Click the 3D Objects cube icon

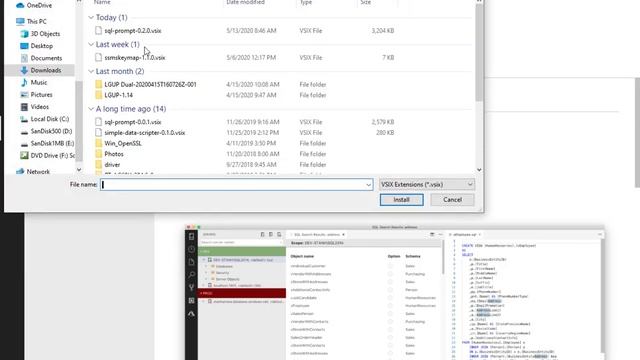click(x=24, y=33)
